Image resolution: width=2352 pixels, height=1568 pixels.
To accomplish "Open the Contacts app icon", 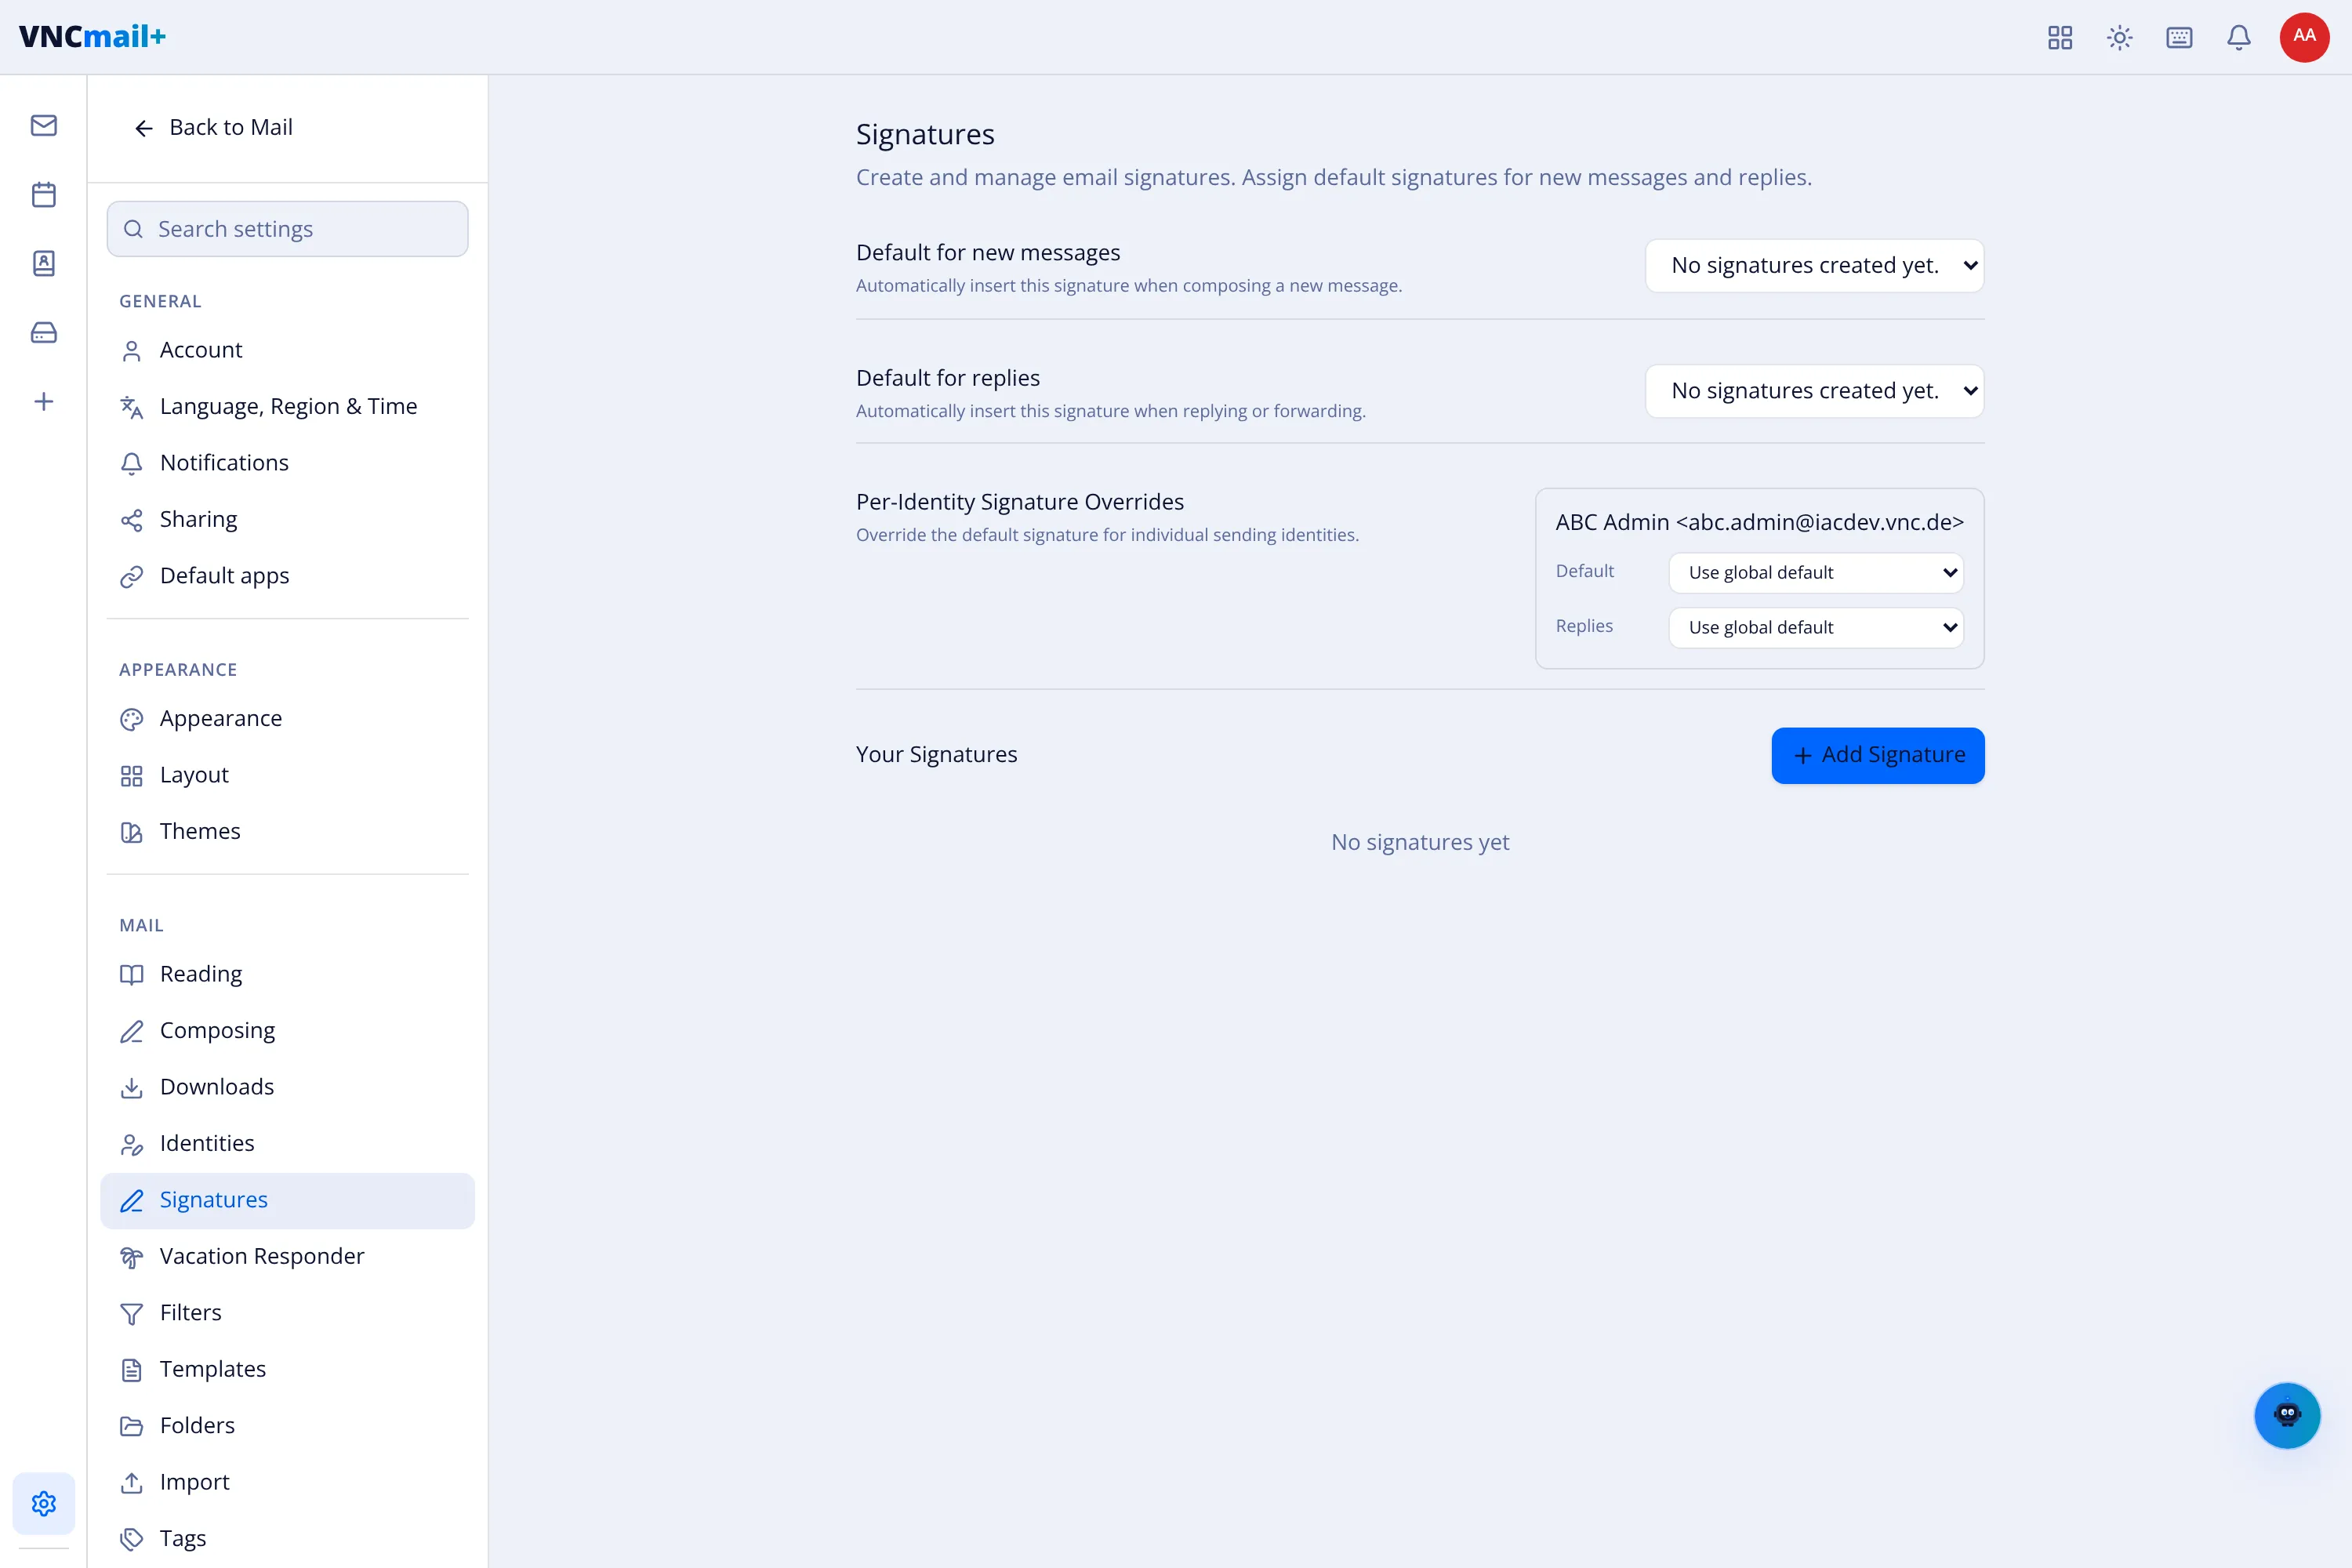I will (43, 263).
